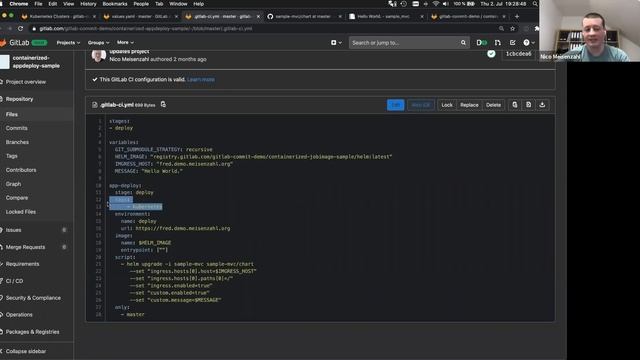The width and height of the screenshot is (640, 360).
Task: Click commit SHA 1cbcdea6
Action: click(518, 54)
